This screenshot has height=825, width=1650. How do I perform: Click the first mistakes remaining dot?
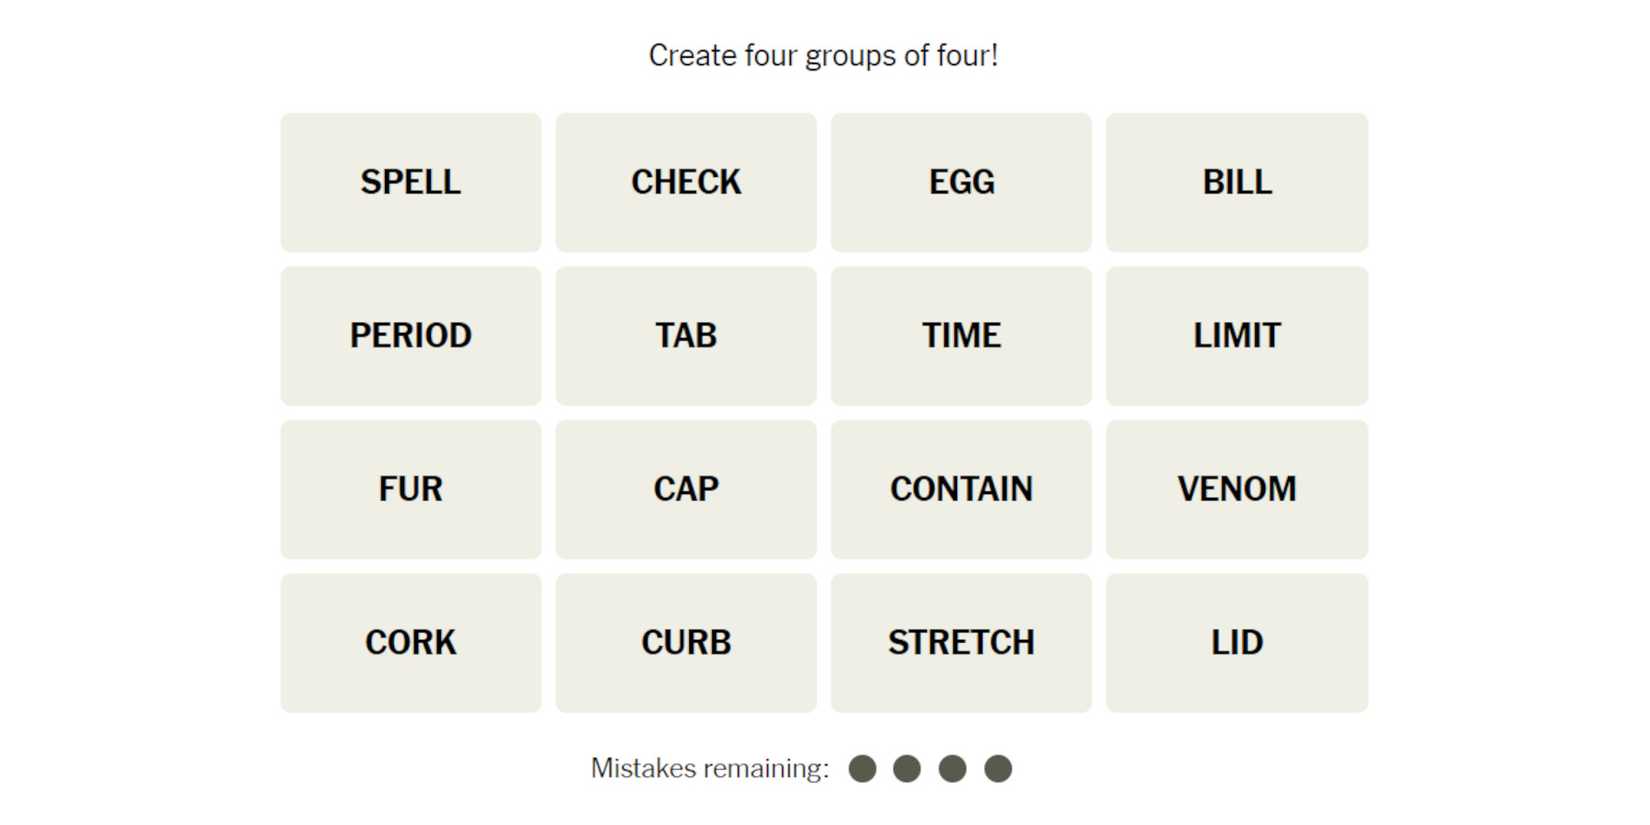click(862, 769)
